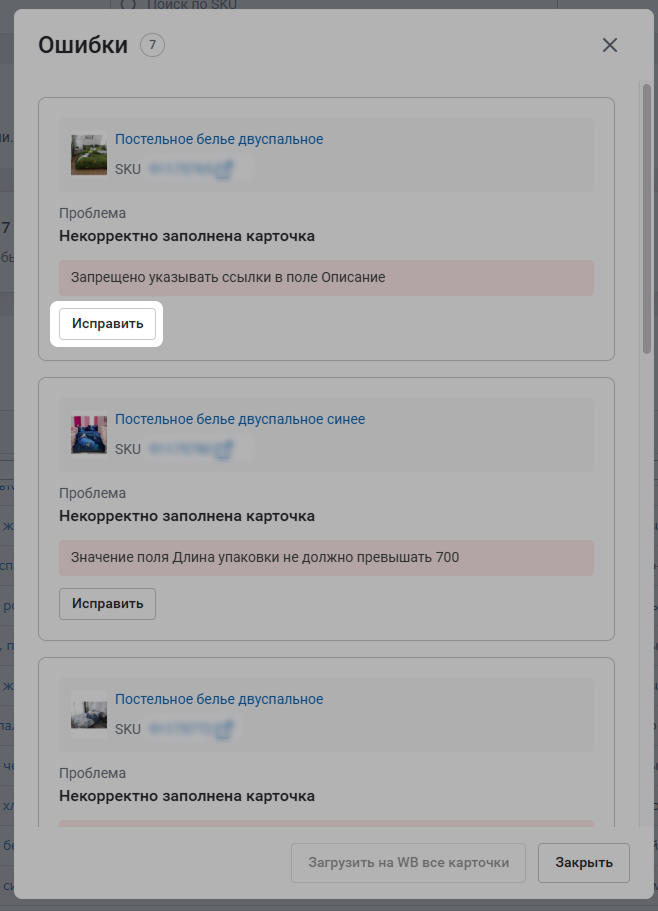
Task: Open external link icon beside second SKU
Action: click(225, 449)
